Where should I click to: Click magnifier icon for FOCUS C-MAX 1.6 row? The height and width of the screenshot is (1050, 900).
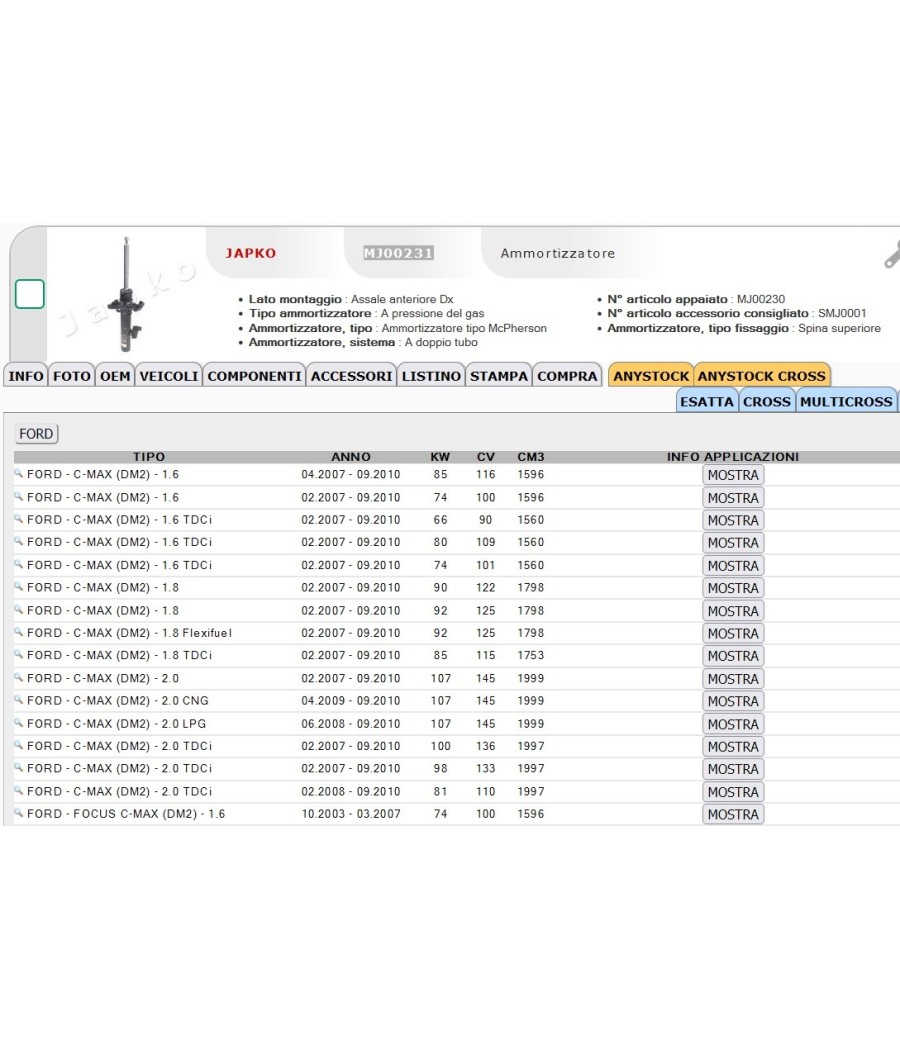tap(19, 813)
